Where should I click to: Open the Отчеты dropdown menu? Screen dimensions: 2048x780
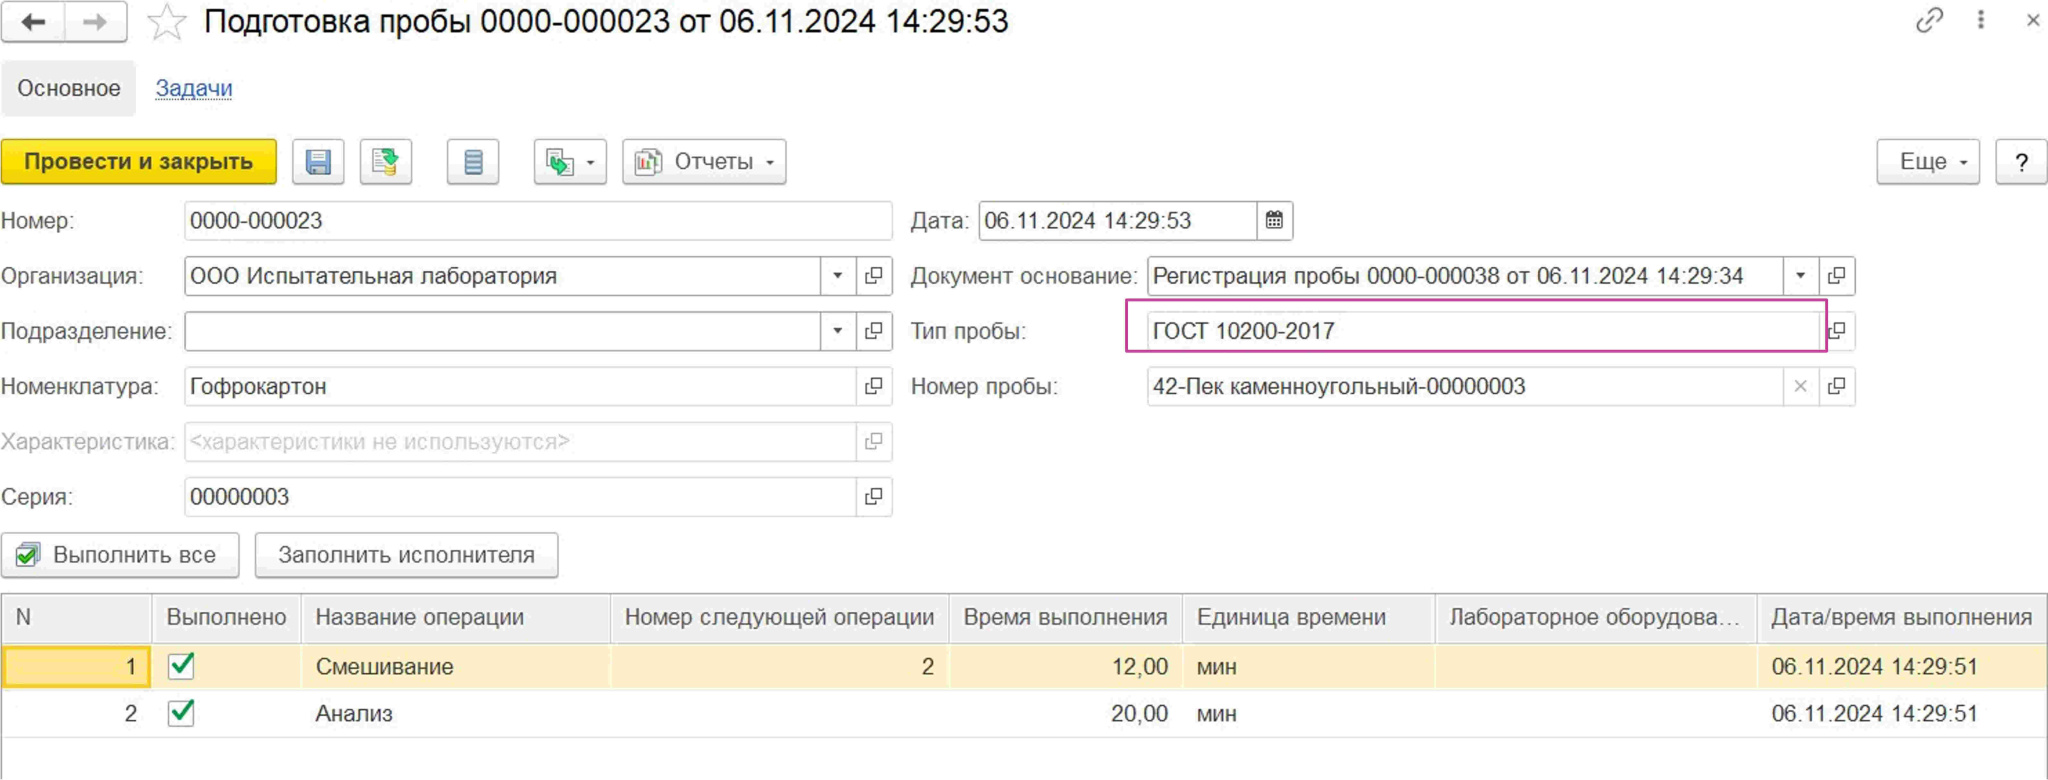(x=704, y=162)
